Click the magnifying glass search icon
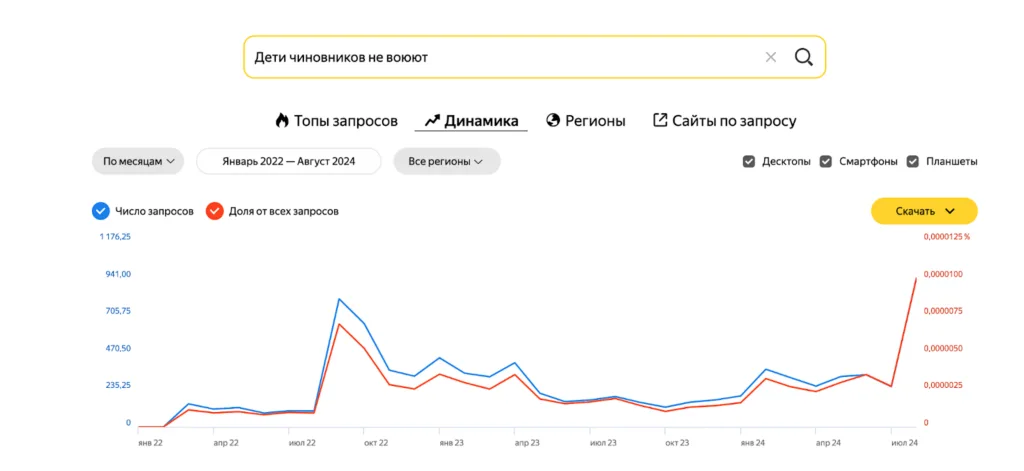The image size is (1024, 471). coord(803,57)
